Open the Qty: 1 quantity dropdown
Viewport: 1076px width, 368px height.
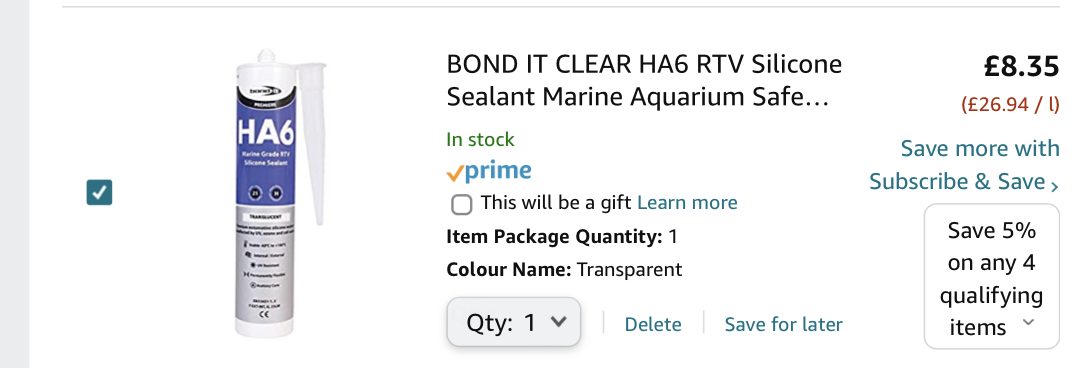(x=514, y=321)
